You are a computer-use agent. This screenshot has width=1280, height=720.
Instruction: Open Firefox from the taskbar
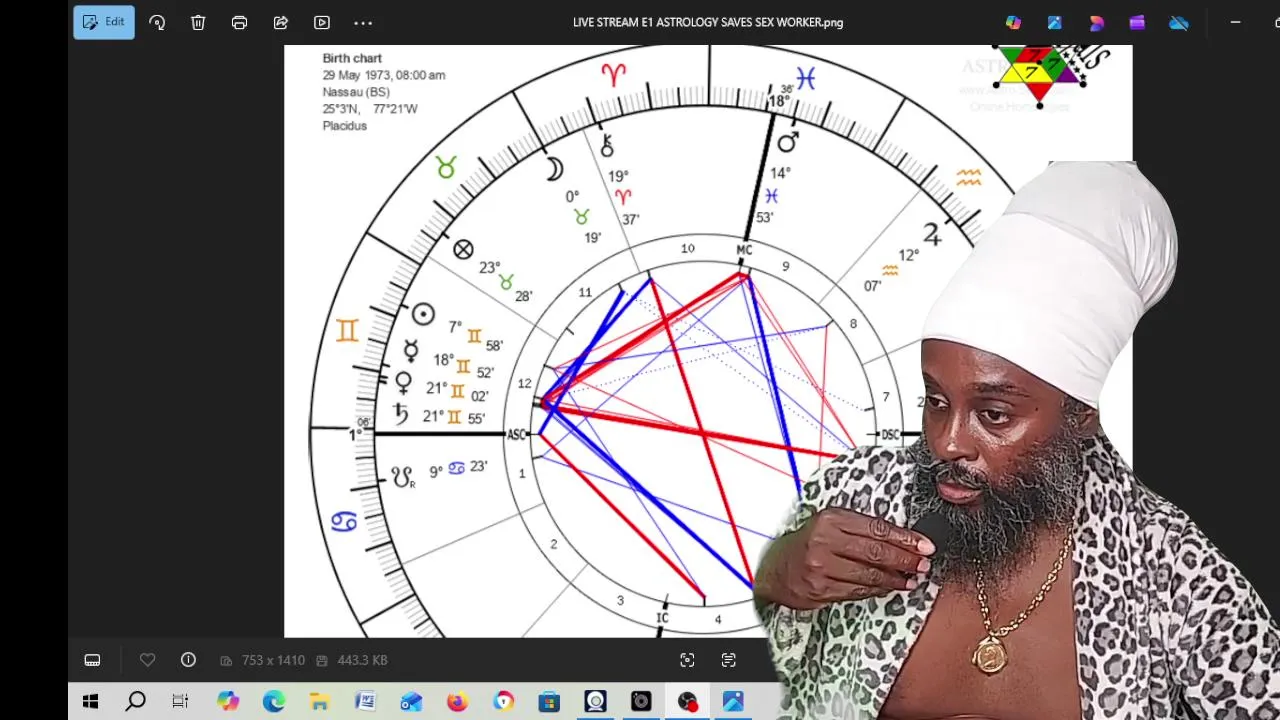[x=457, y=702]
